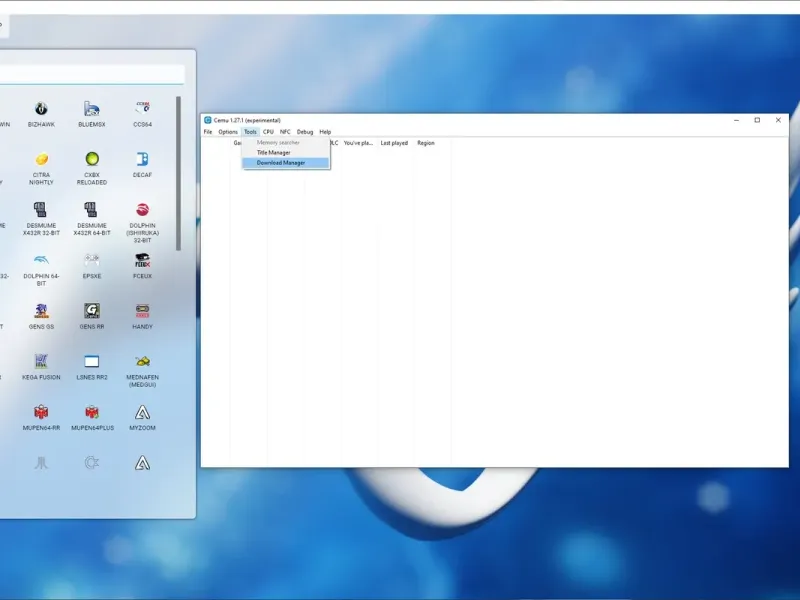800x600 pixels.
Task: Open the CCS64 emulator icon
Action: pos(142,108)
